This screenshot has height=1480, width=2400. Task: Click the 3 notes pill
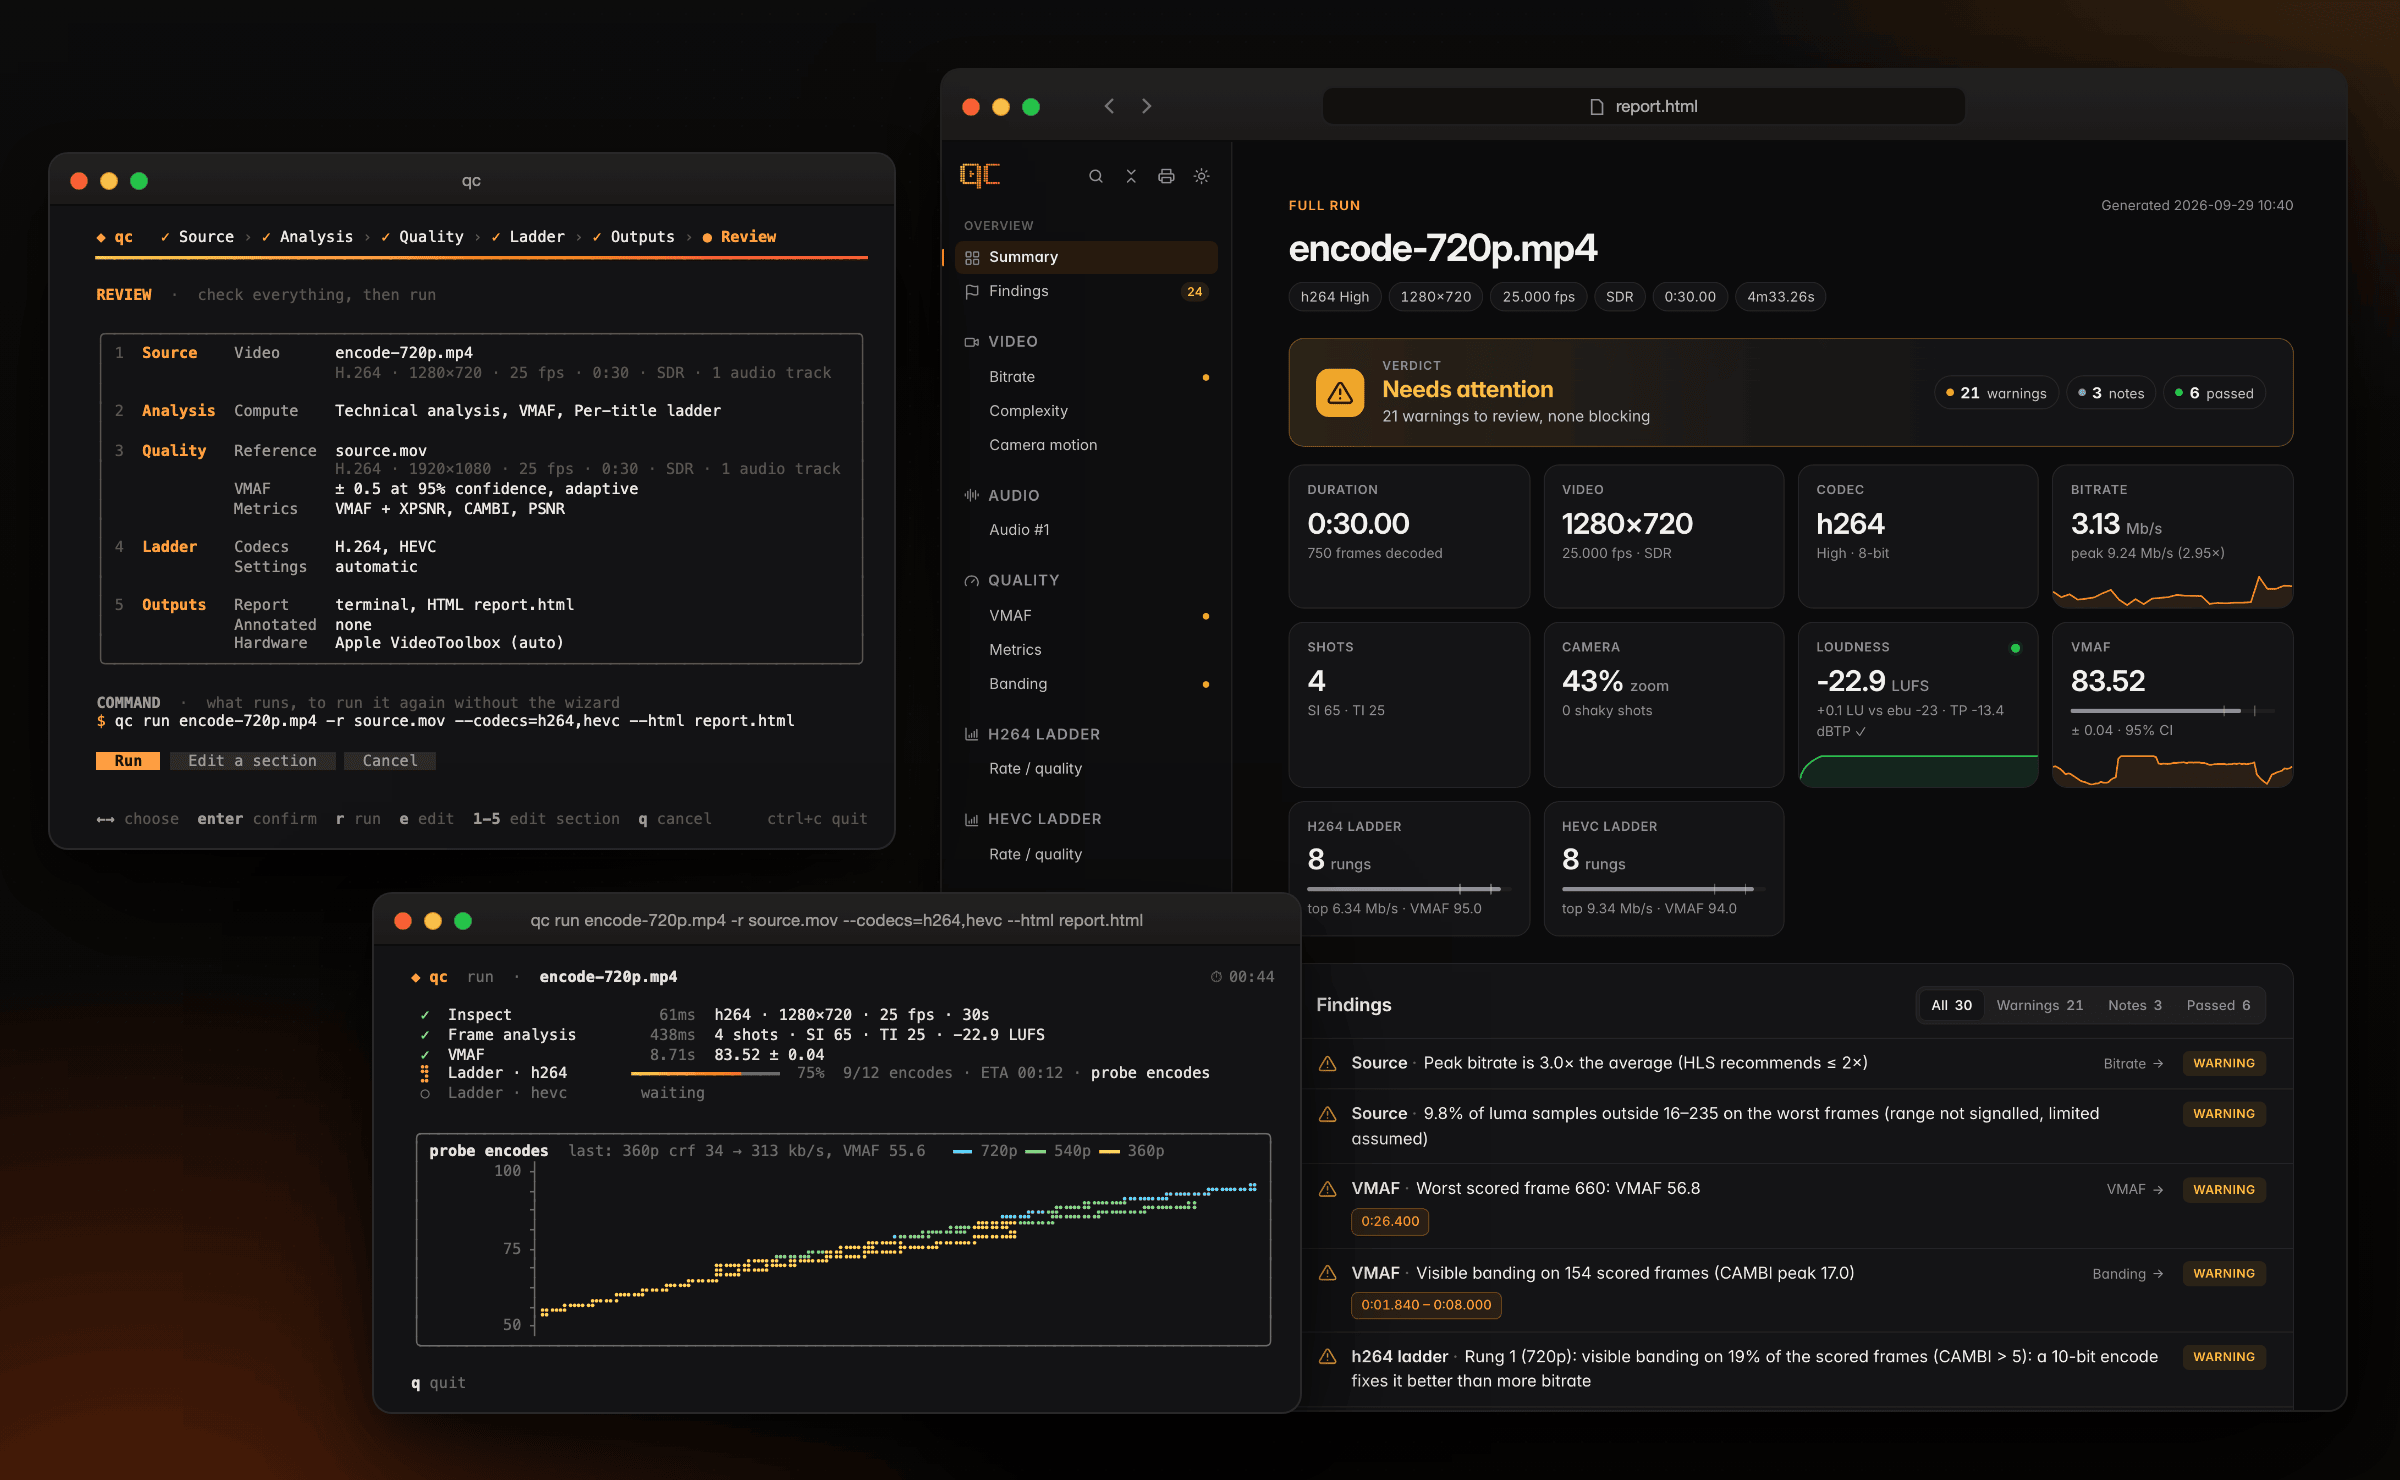click(2111, 393)
